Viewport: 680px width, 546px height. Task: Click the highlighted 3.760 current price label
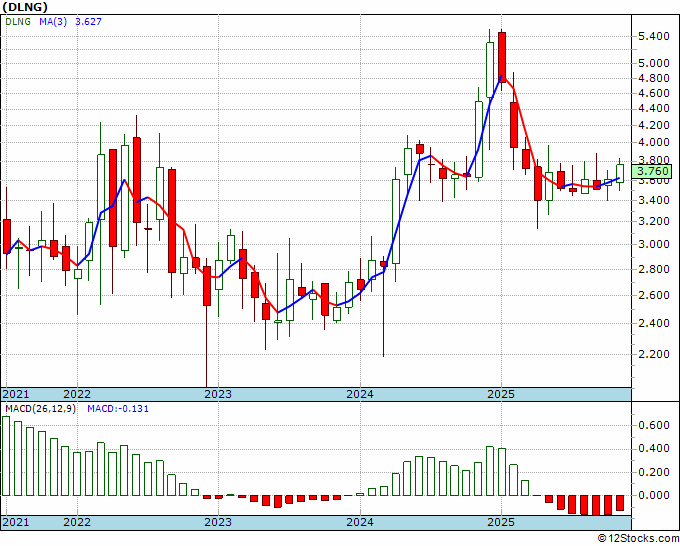pos(653,171)
